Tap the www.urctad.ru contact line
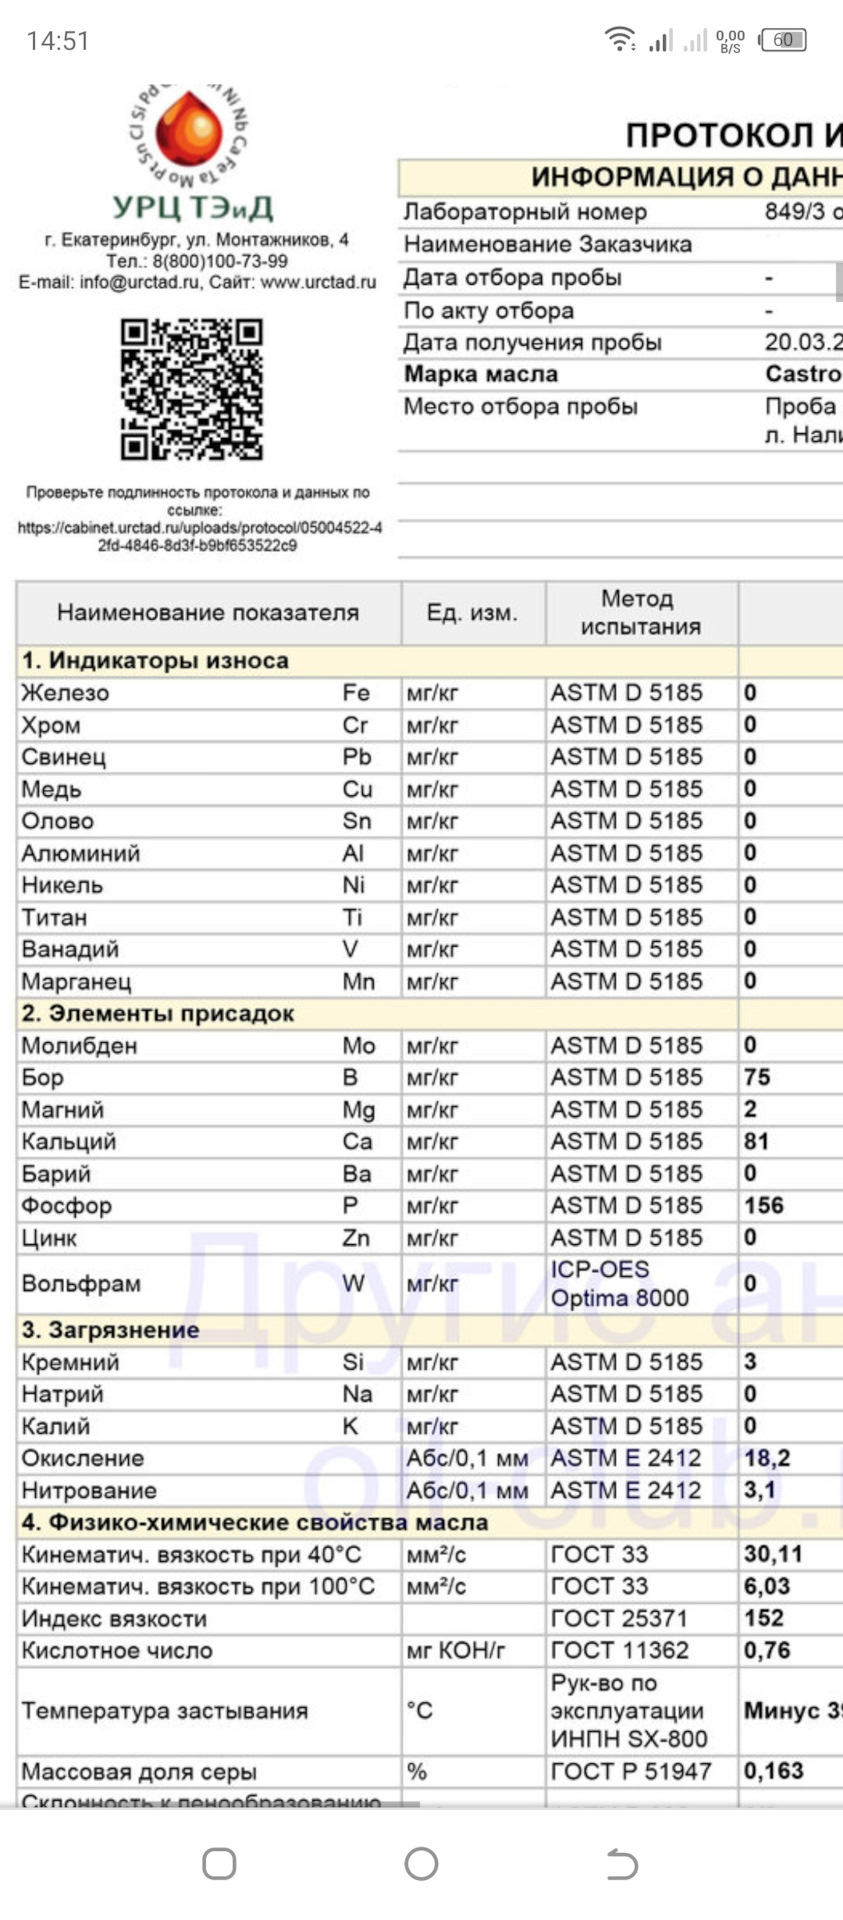Viewport: 843px width, 1920px height. coord(197,282)
